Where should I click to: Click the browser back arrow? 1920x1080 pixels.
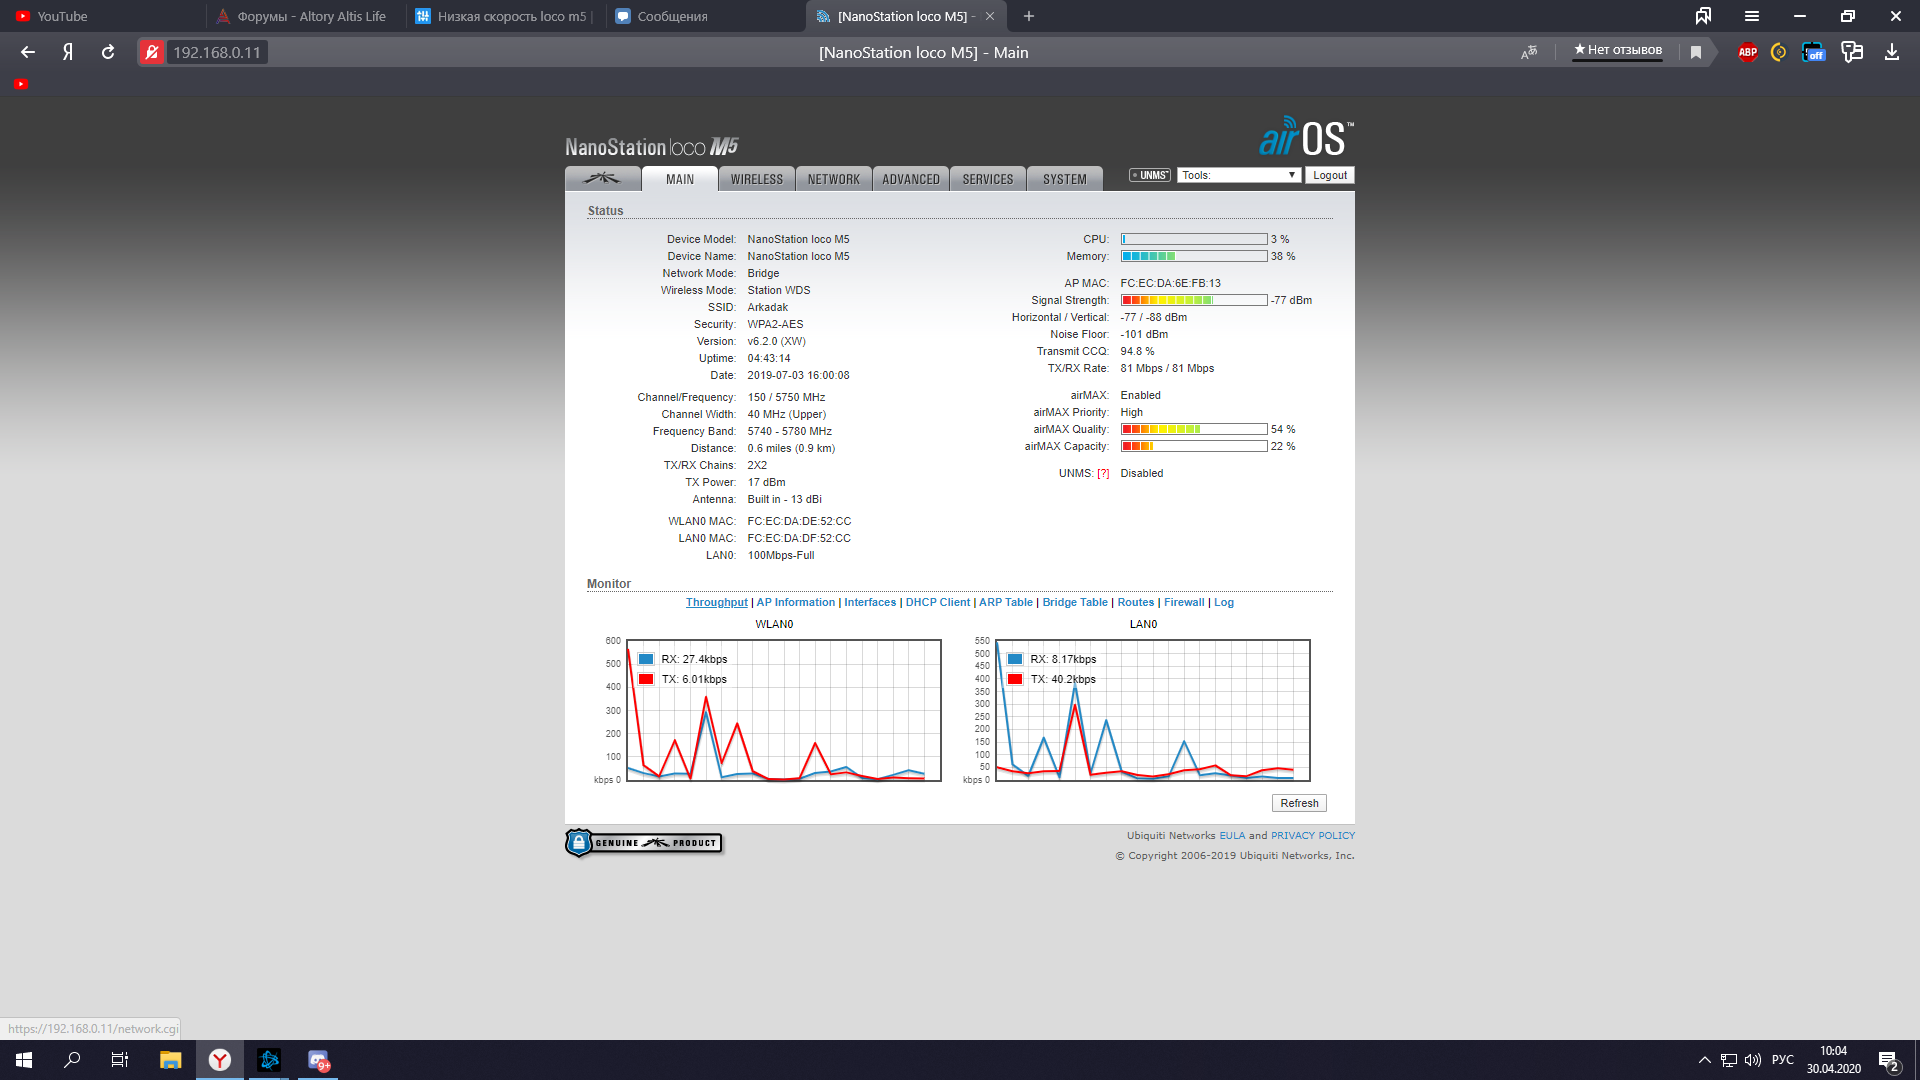pyautogui.click(x=28, y=52)
